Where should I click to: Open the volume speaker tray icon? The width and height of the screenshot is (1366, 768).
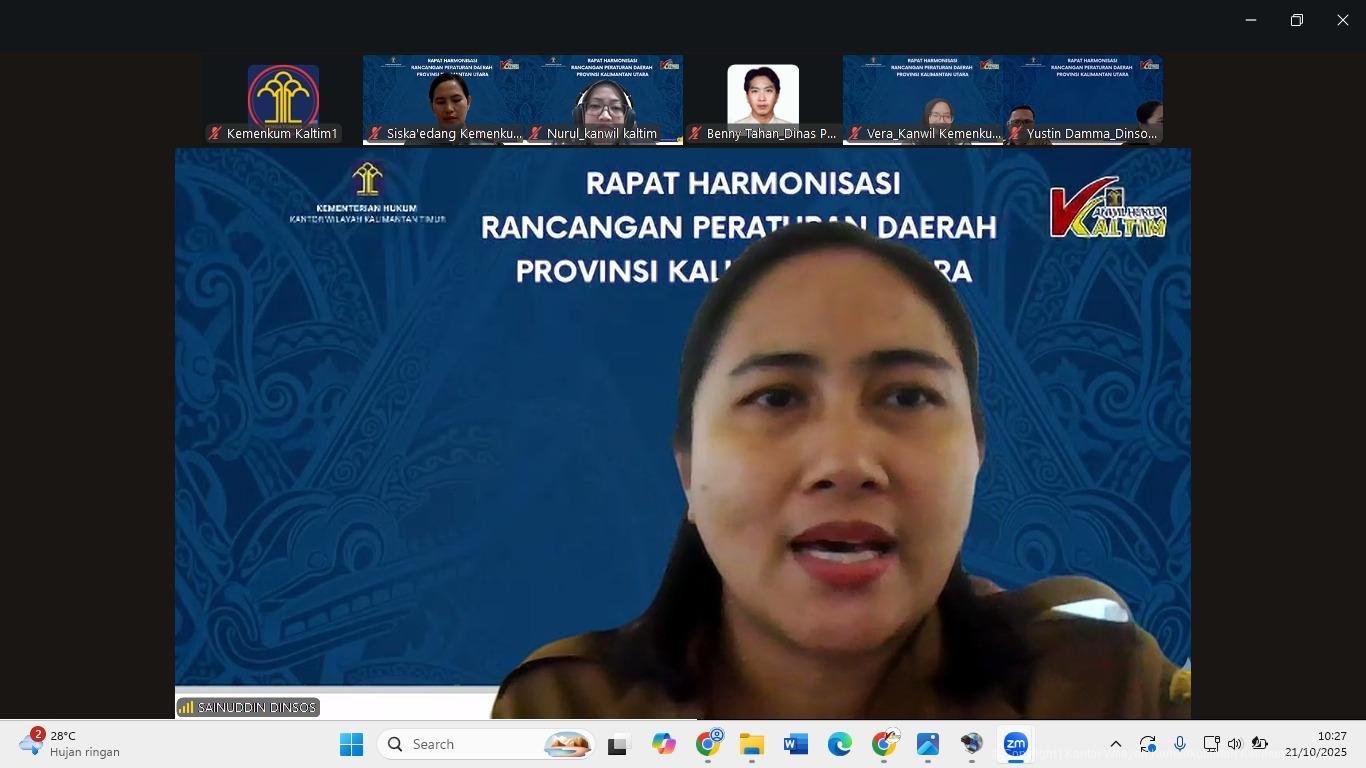coord(1234,744)
